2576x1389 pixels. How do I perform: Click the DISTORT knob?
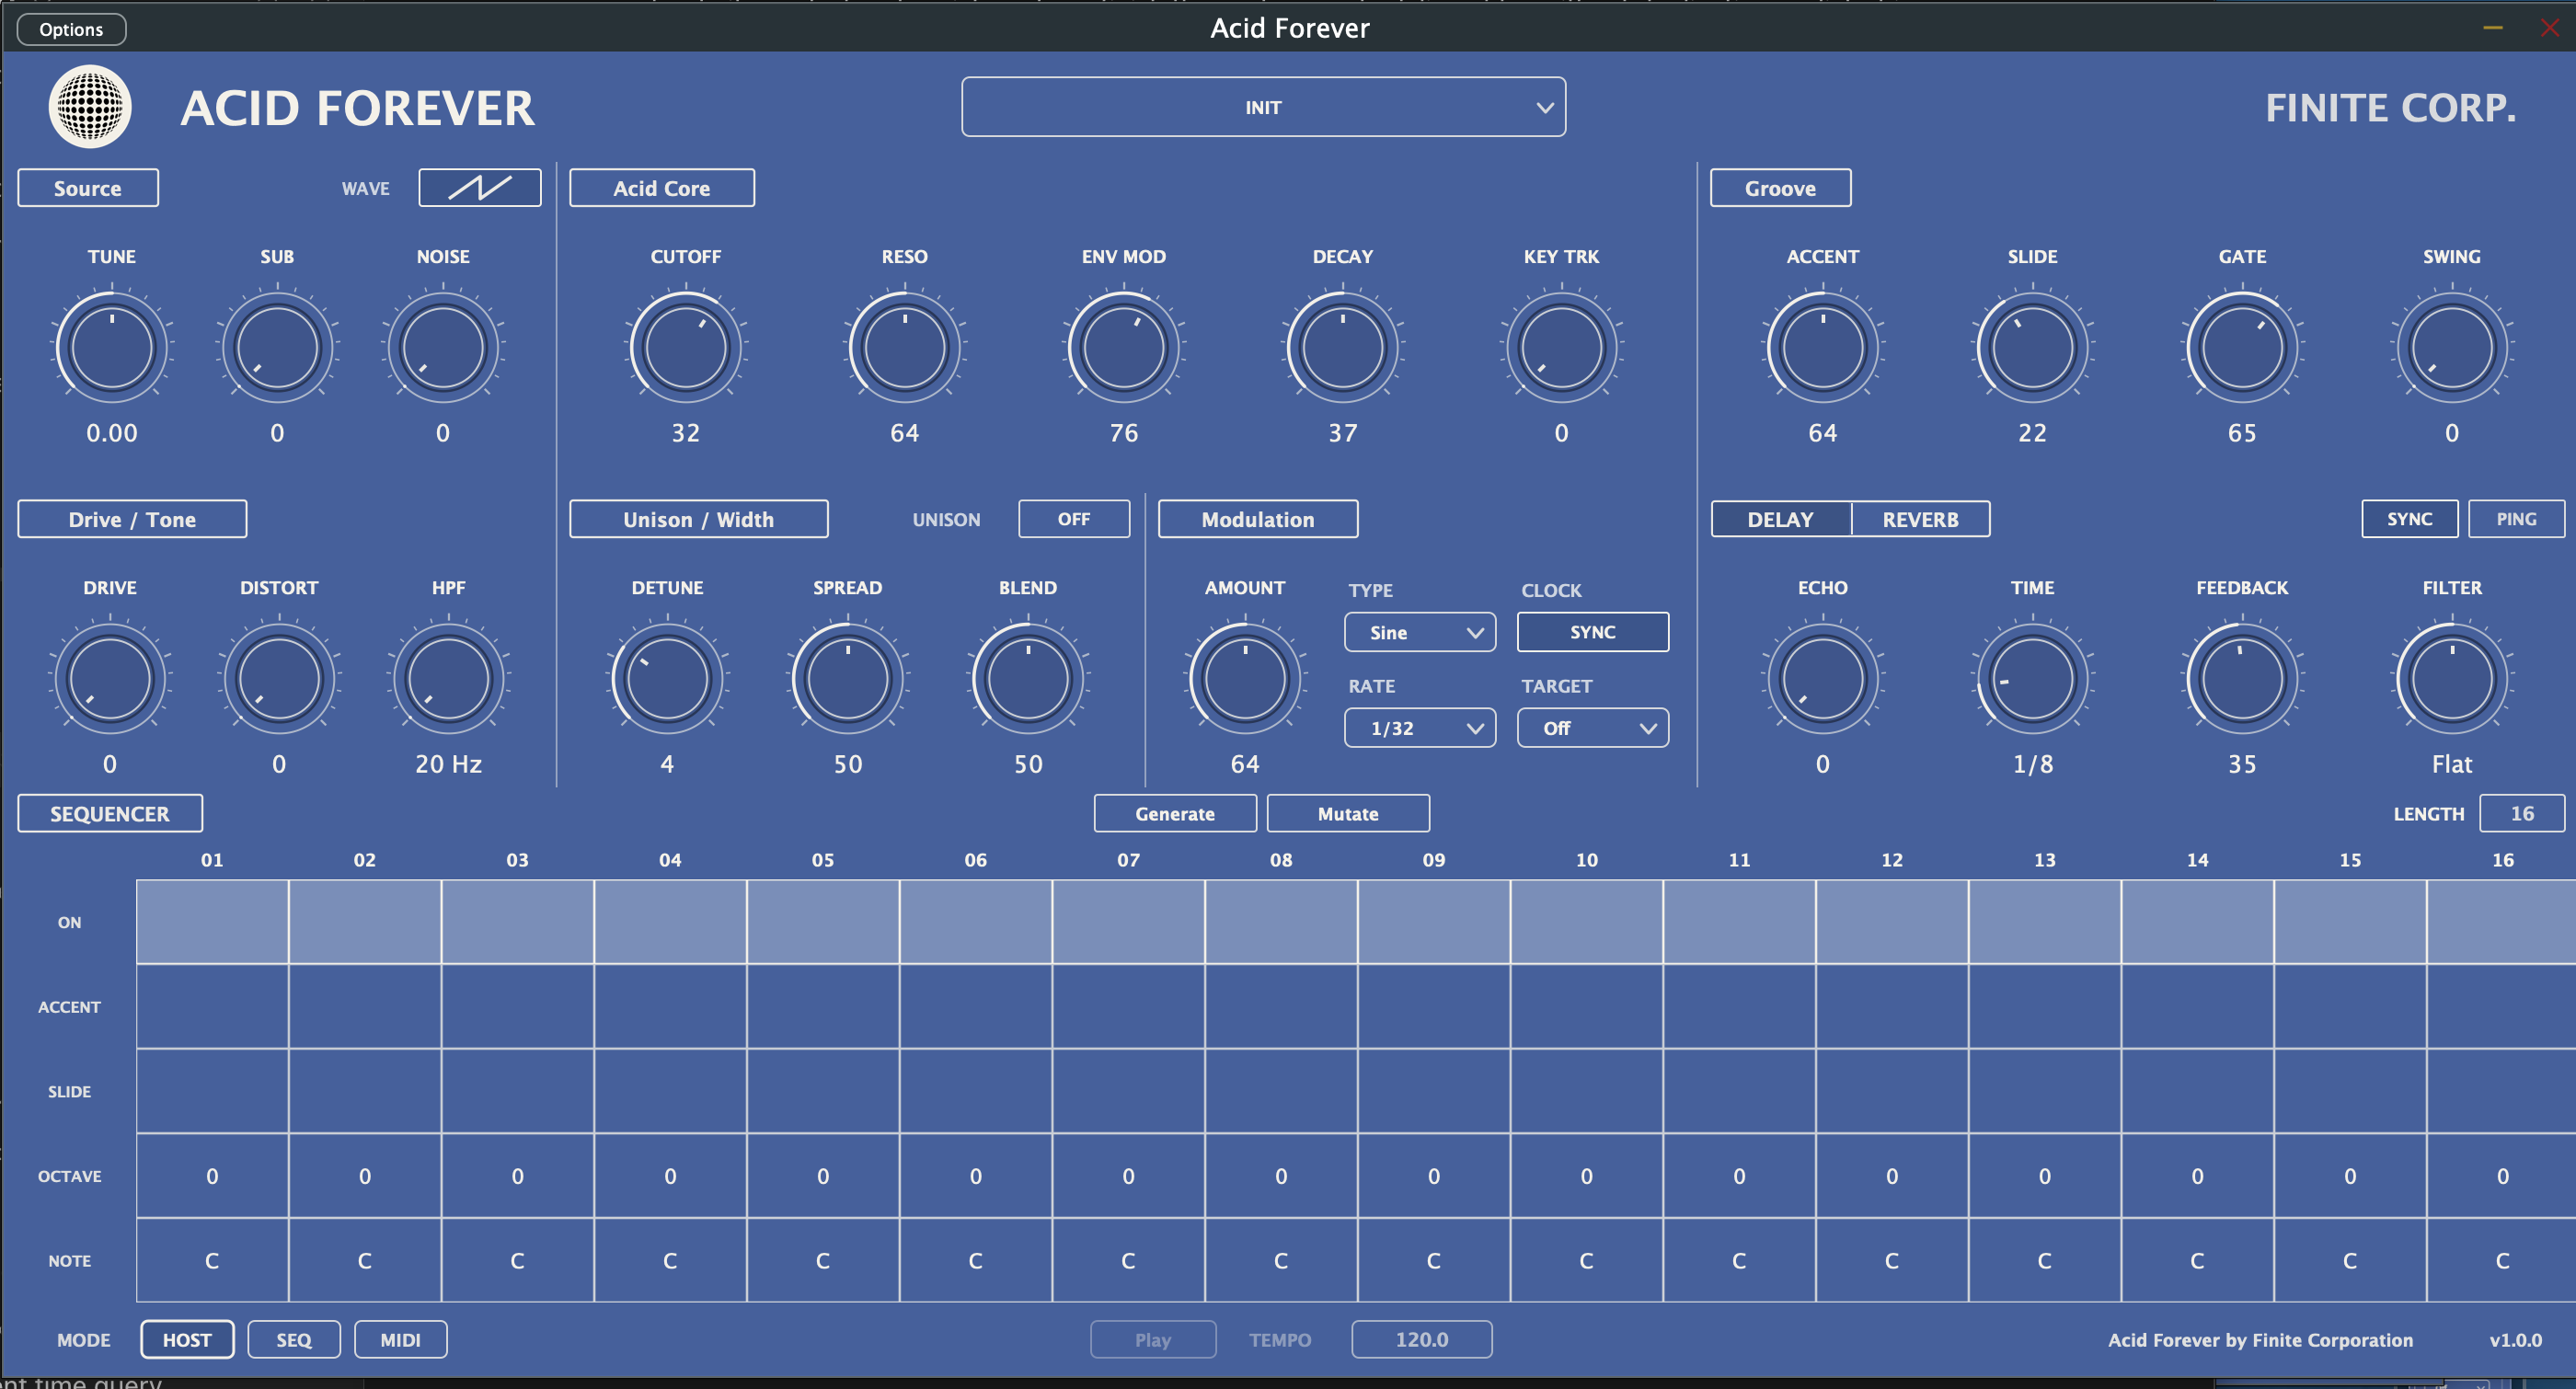[279, 679]
